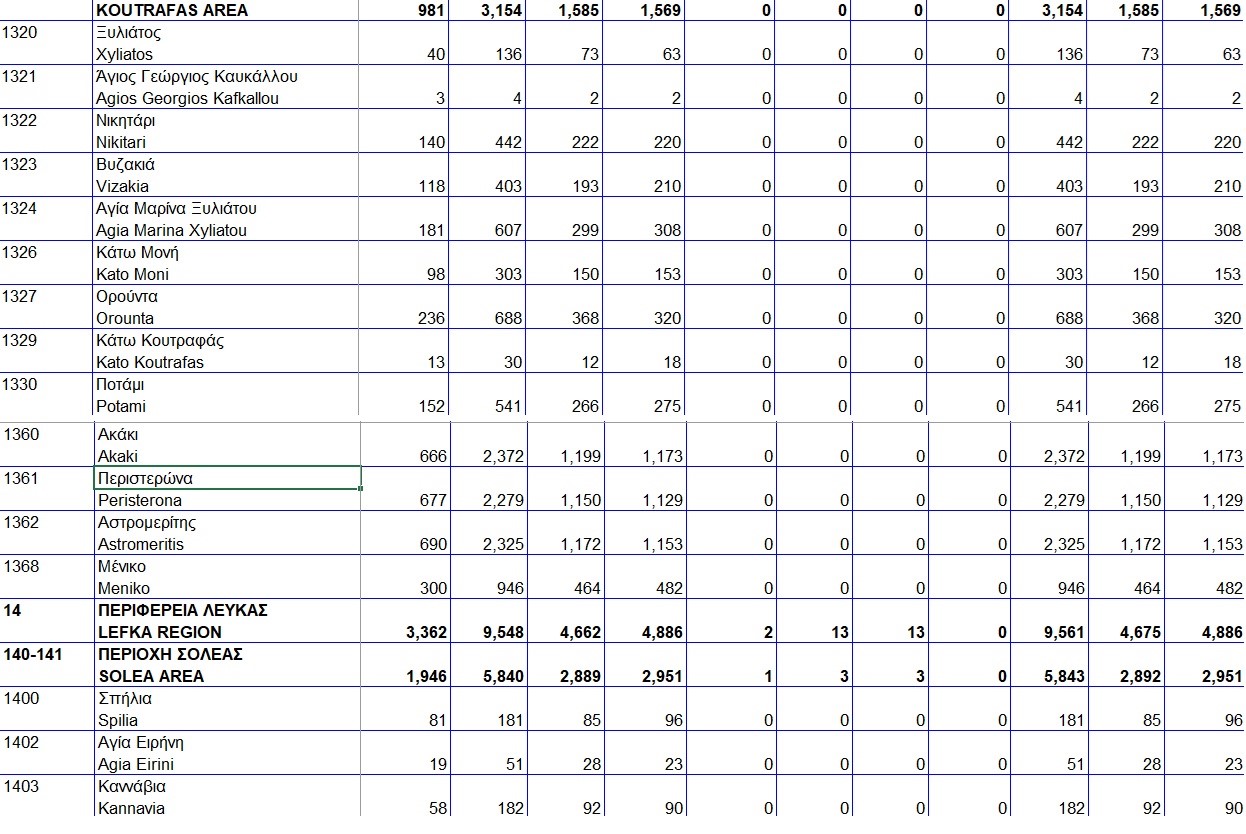Select the cell containing 981
This screenshot has height=834, width=1246.
(x=429, y=10)
